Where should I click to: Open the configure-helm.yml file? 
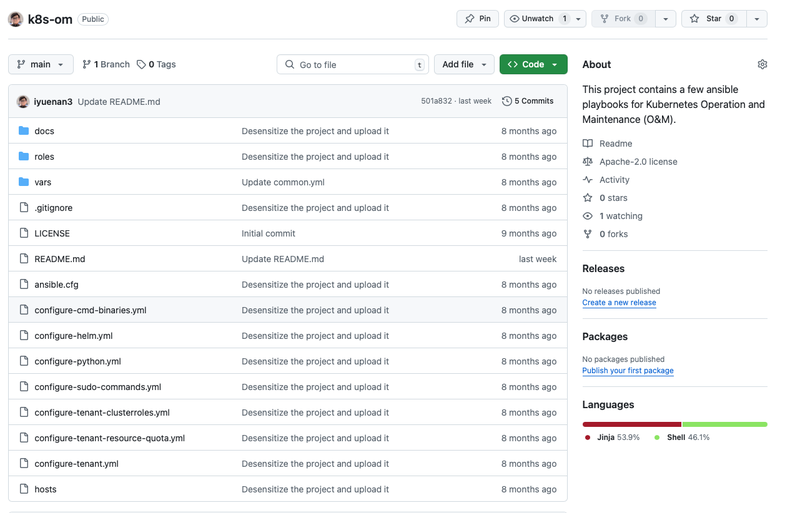(73, 335)
